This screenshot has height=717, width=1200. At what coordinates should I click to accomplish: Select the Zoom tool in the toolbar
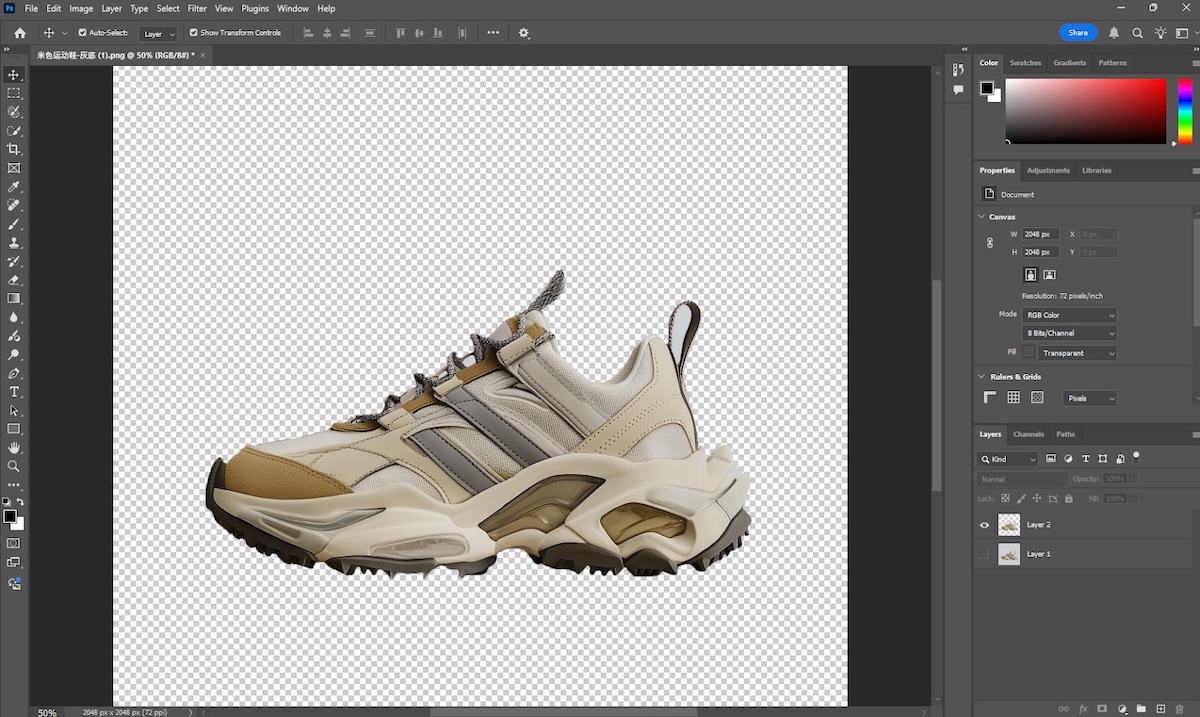[x=14, y=466]
